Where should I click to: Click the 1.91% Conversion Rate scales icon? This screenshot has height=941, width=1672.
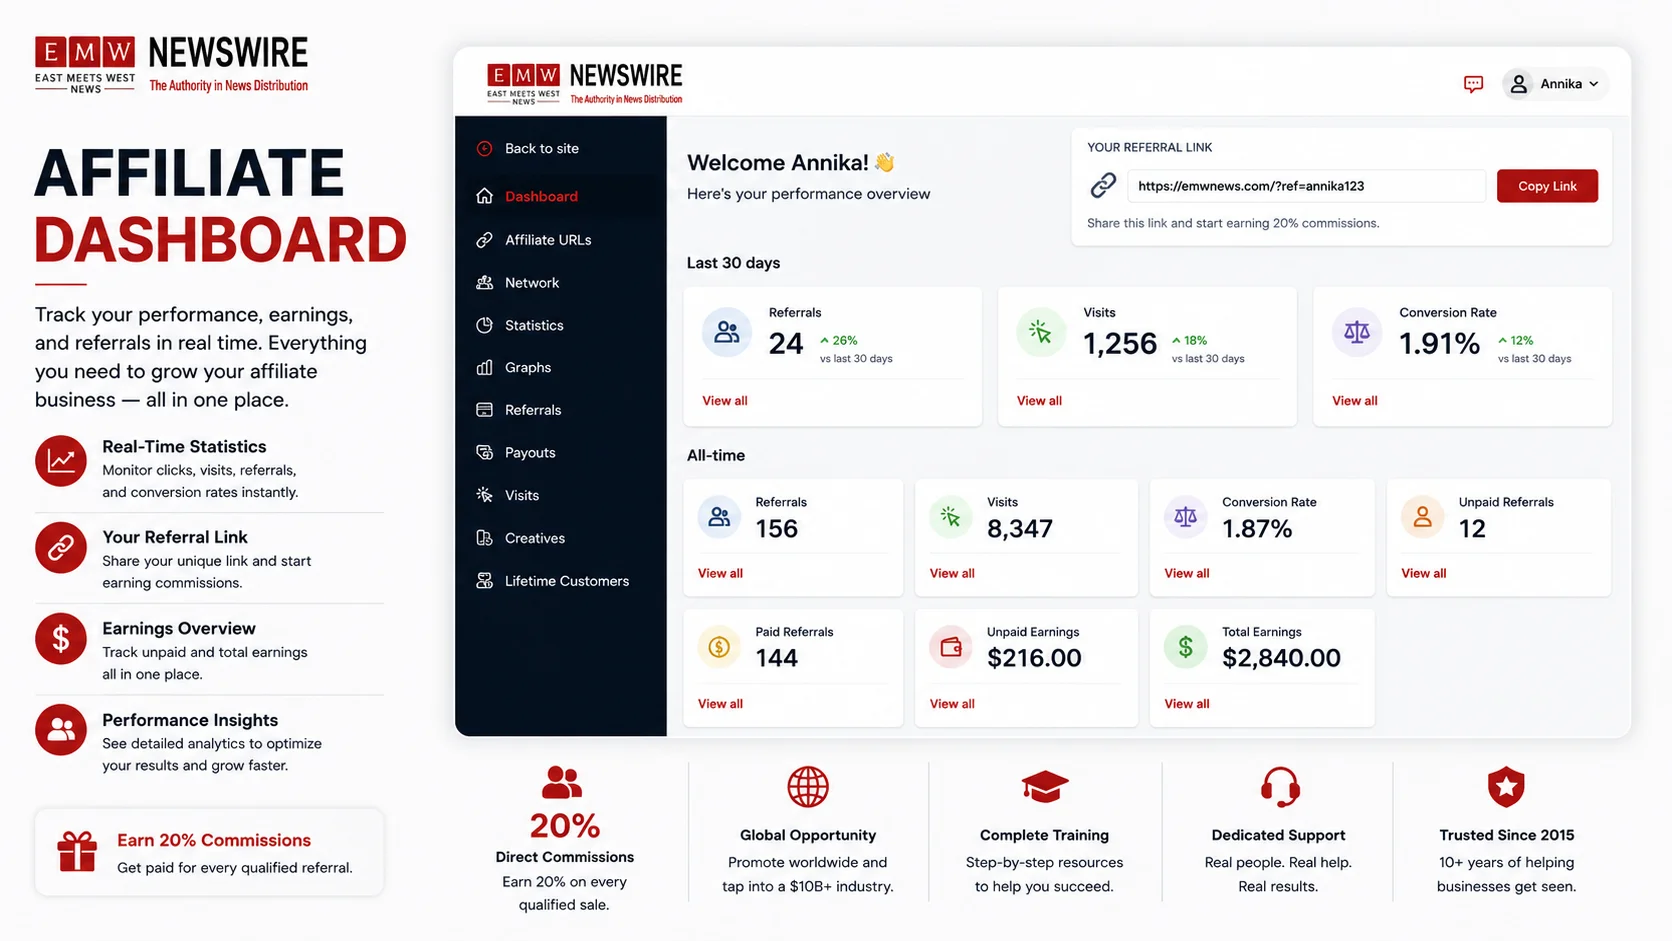[1357, 332]
